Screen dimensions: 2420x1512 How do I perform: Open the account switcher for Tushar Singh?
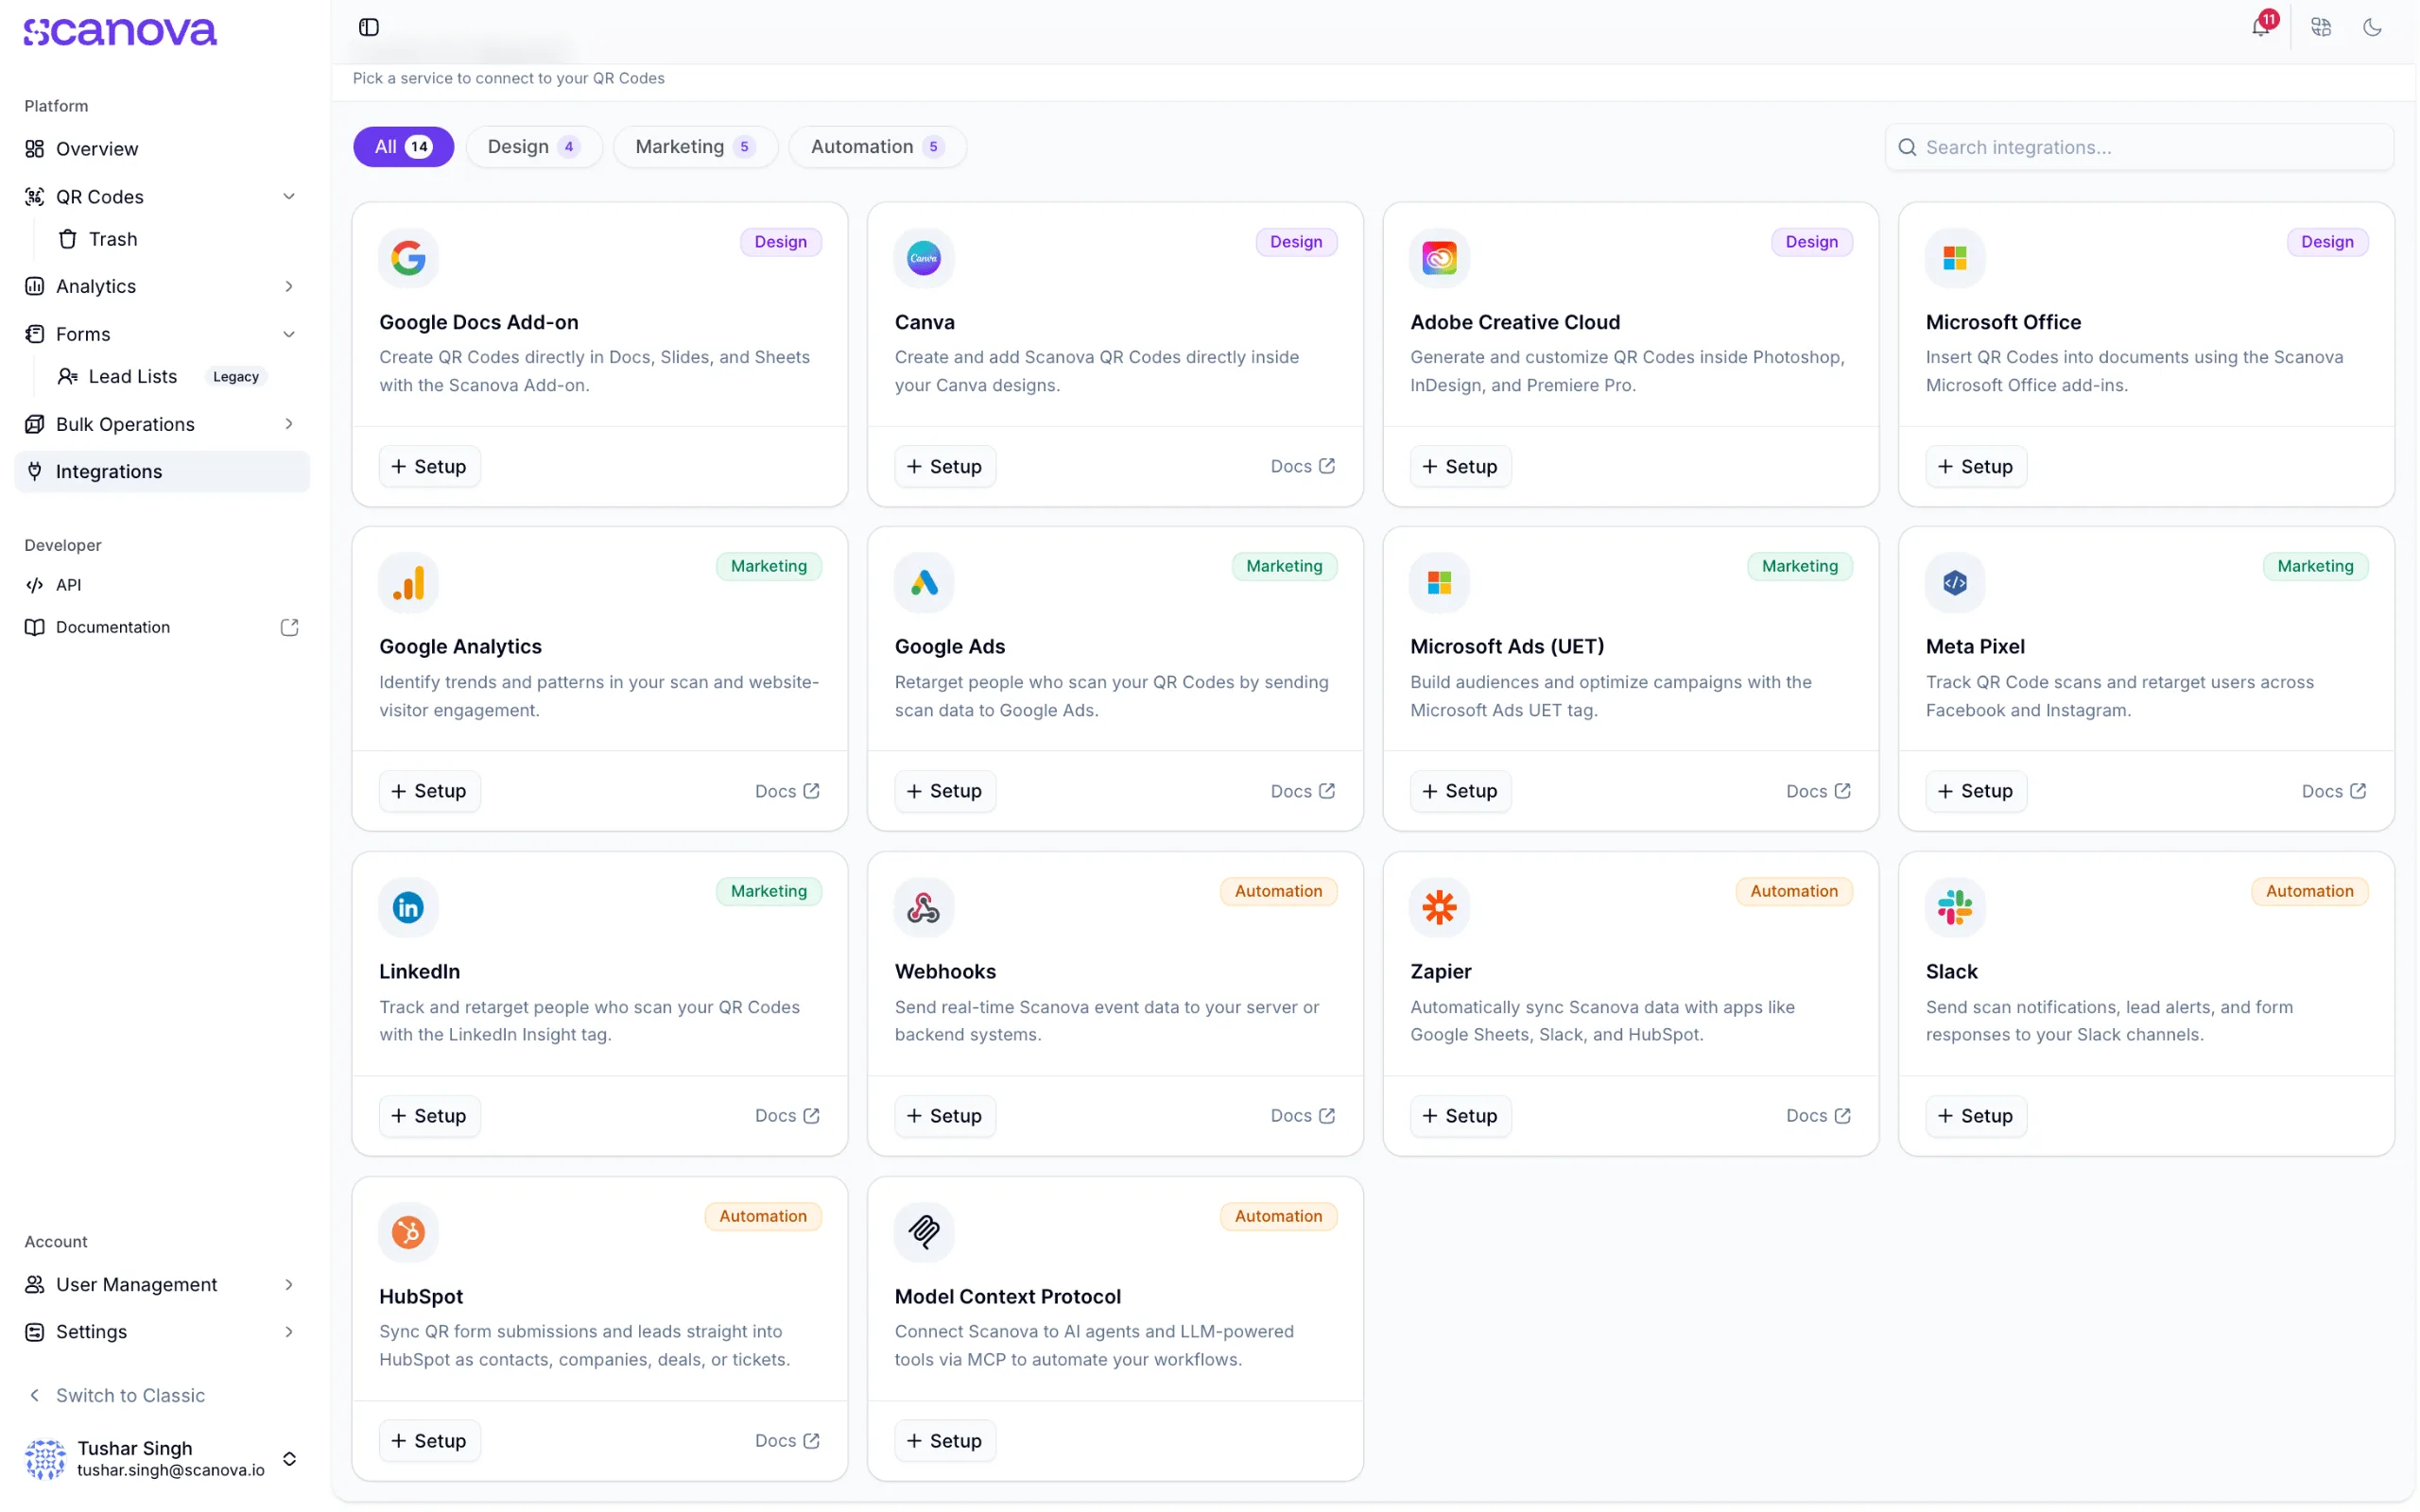pyautogui.click(x=289, y=1459)
